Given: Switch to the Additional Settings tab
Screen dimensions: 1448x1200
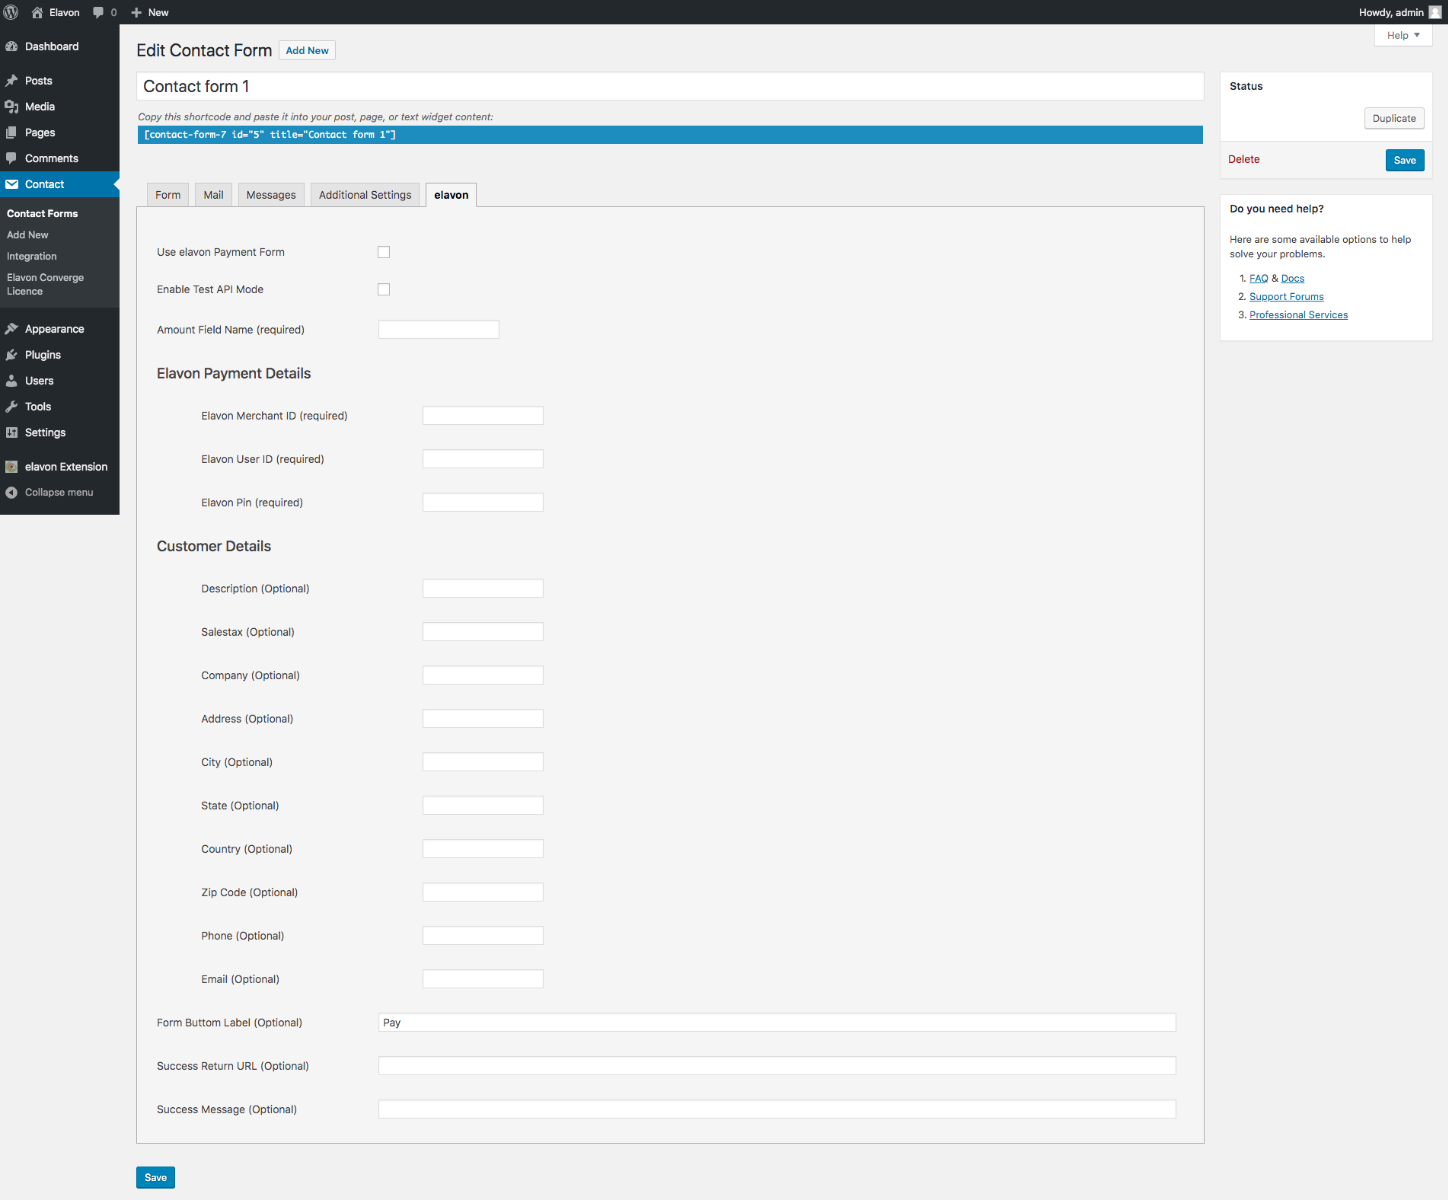Looking at the screenshot, I should click(365, 195).
